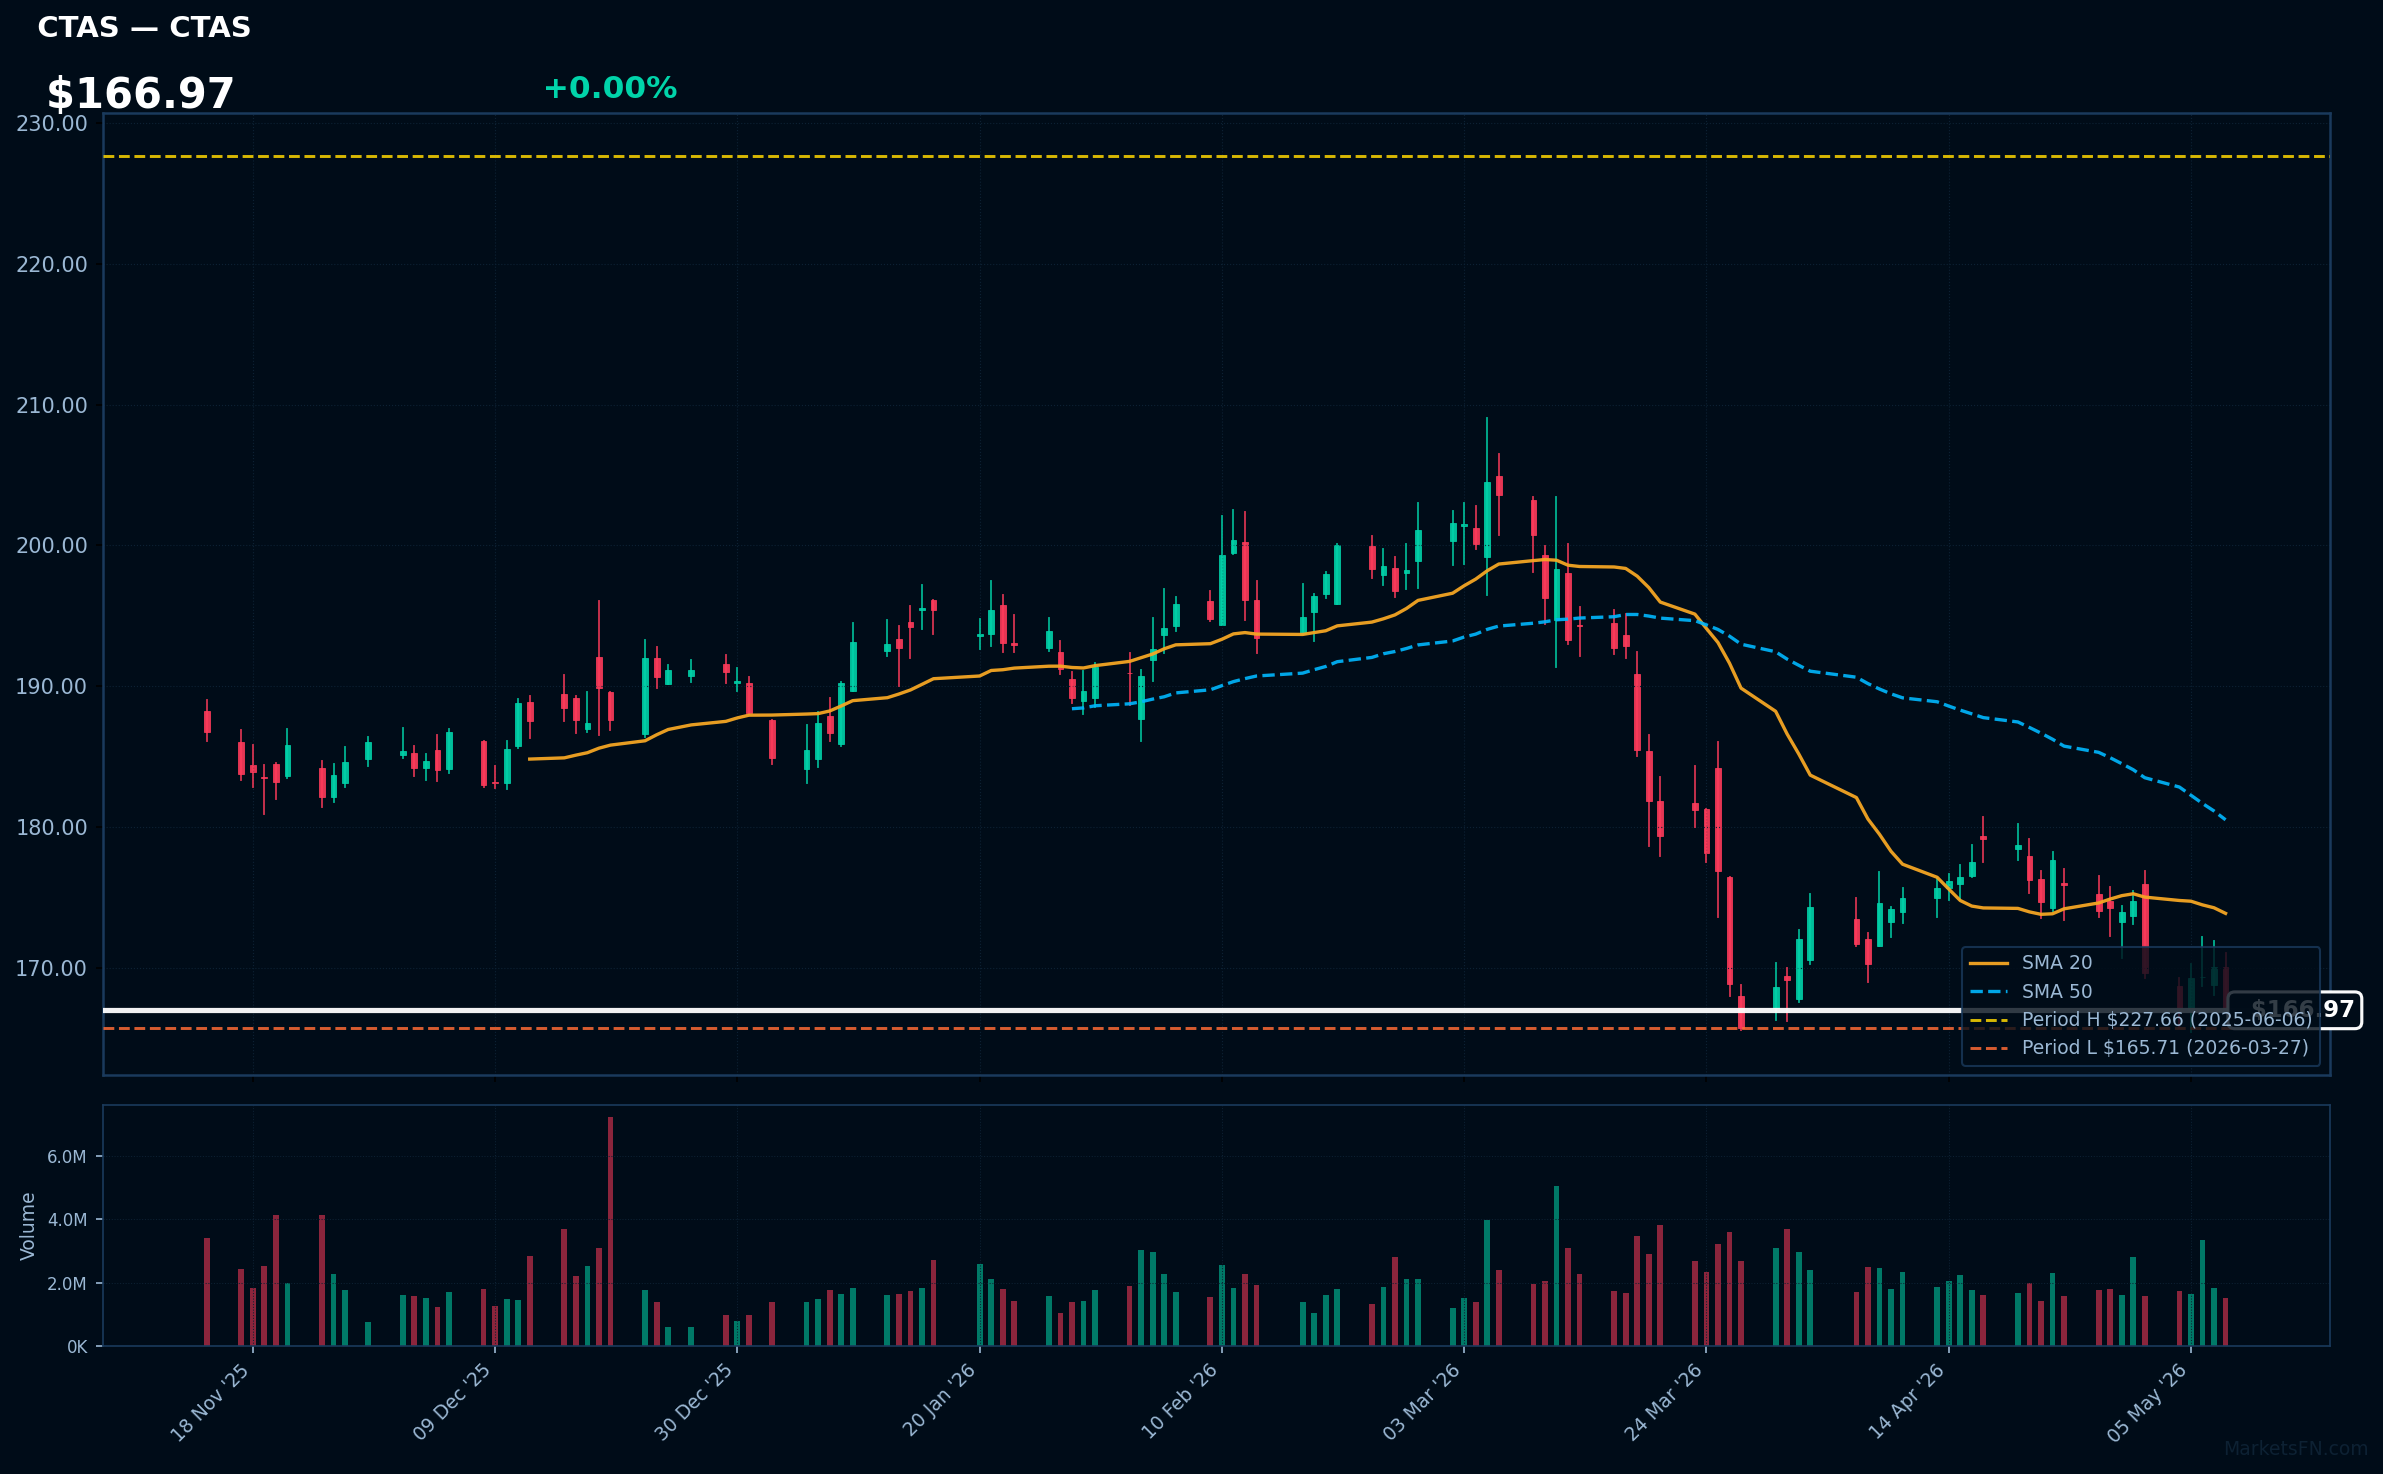Click the SMA 50 legend entry

coord(2031,992)
